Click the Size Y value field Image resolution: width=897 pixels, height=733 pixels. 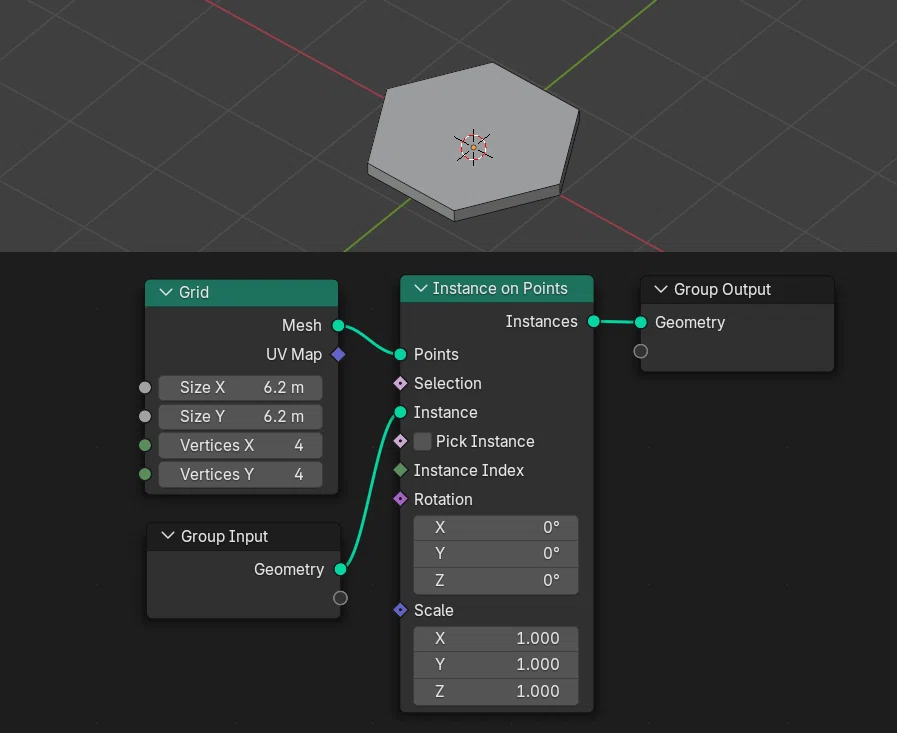click(x=240, y=417)
